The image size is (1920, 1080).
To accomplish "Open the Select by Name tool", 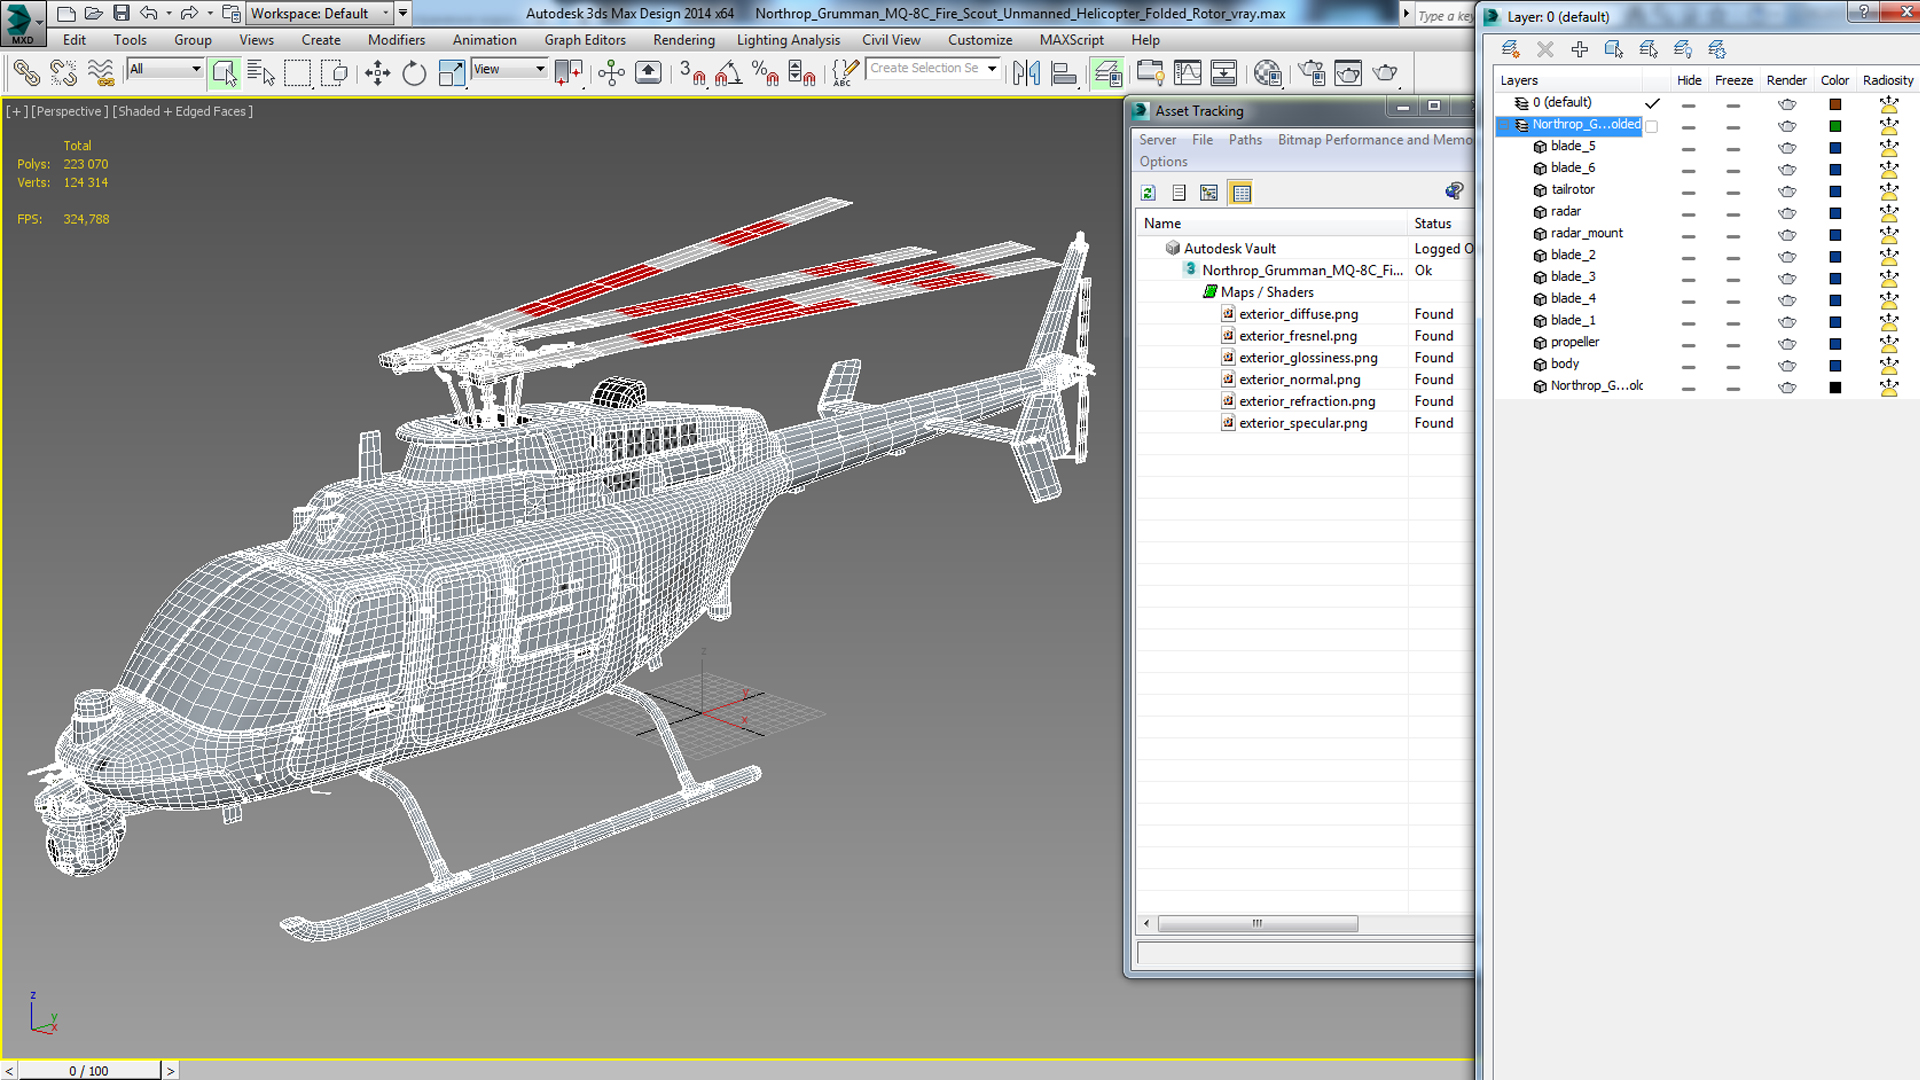I will (x=261, y=72).
